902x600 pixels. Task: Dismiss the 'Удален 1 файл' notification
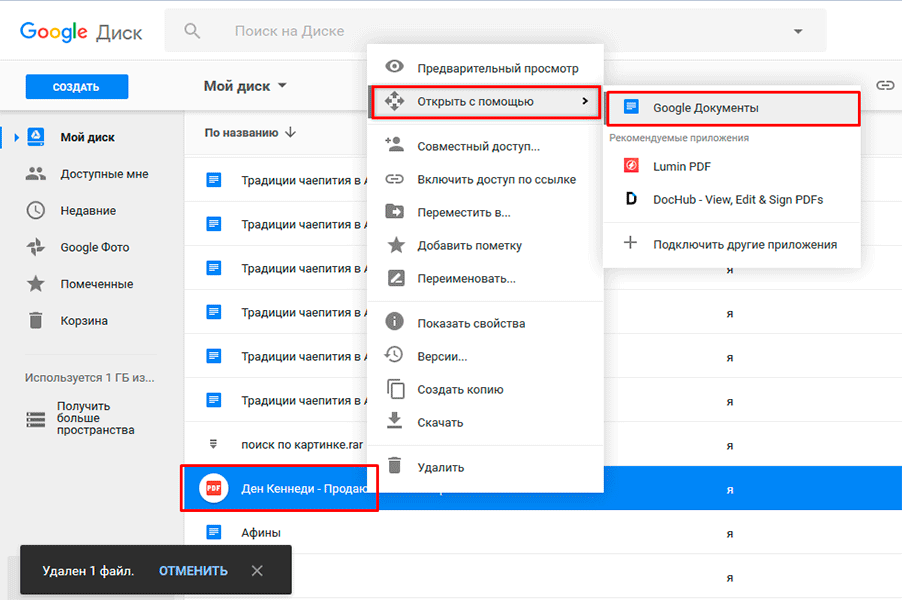257,571
